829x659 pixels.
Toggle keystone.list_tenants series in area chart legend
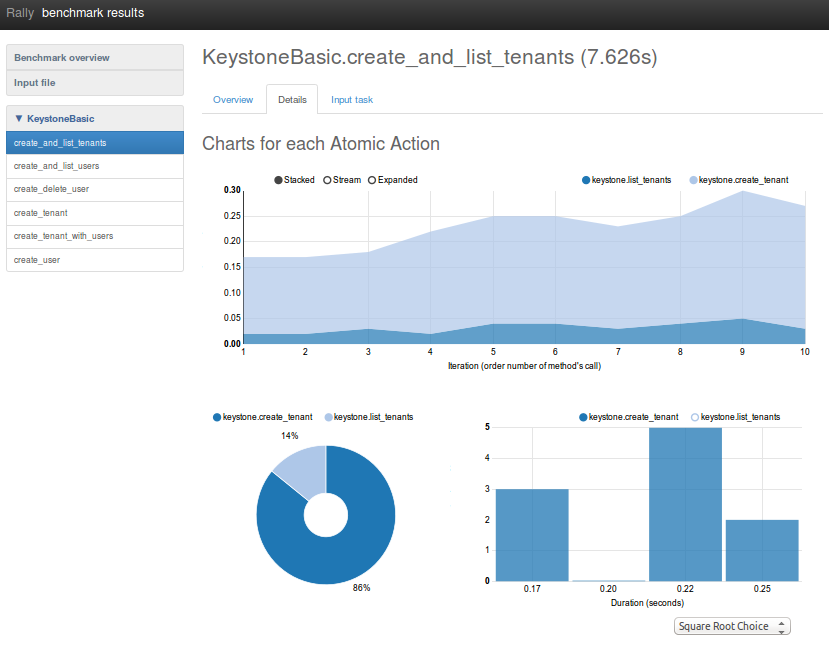(586, 180)
